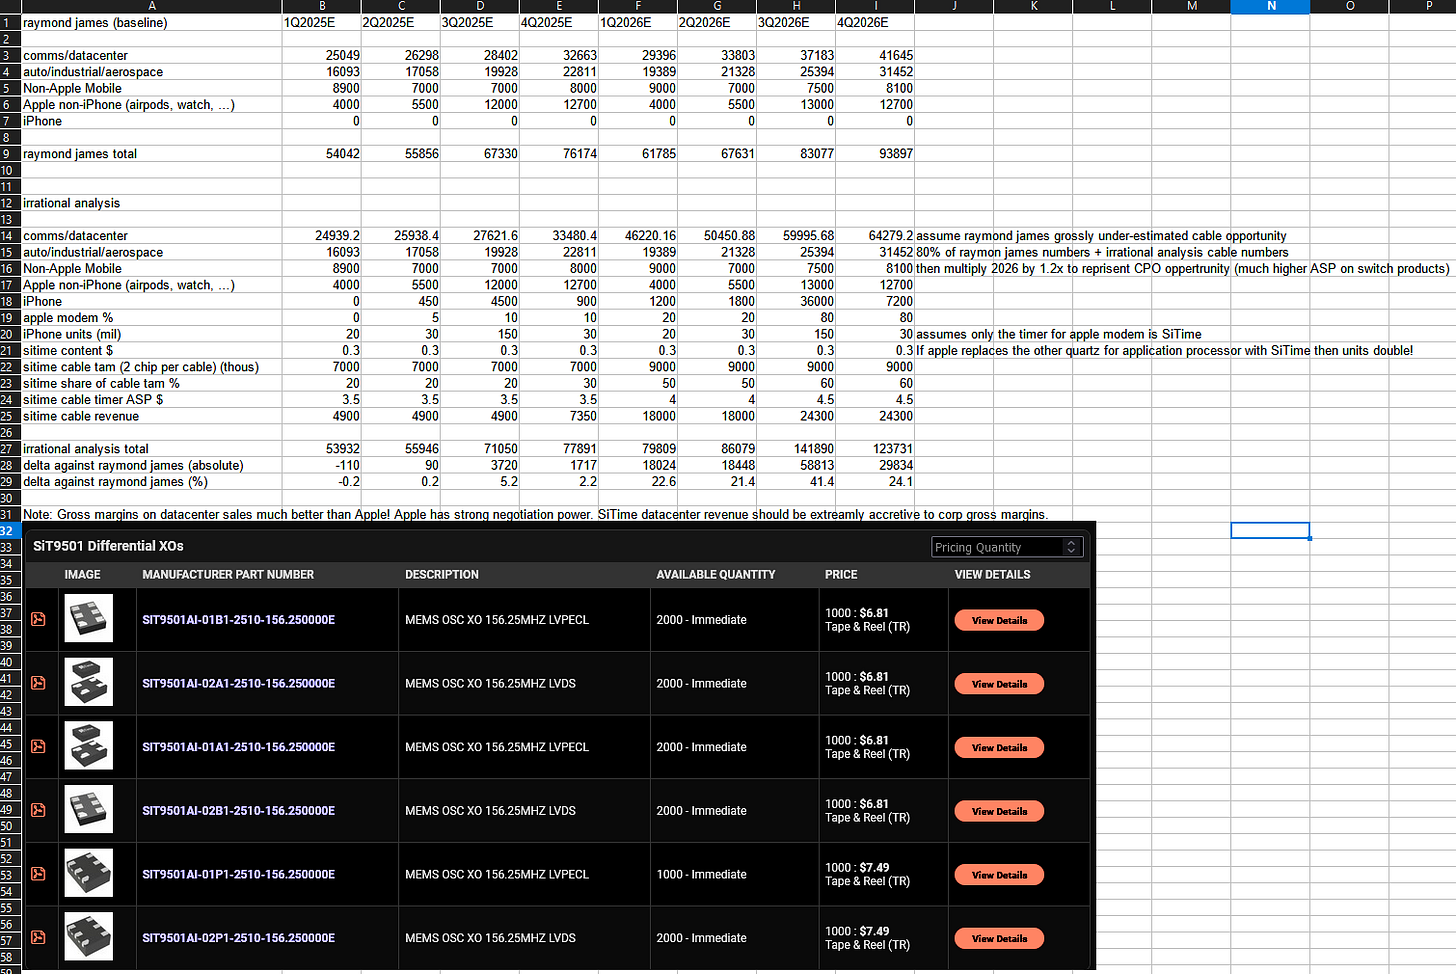Viewport: 1456px width, 974px height.
Task: Select cell 'sitime cable timer ASP $'
Action: (x=152, y=400)
